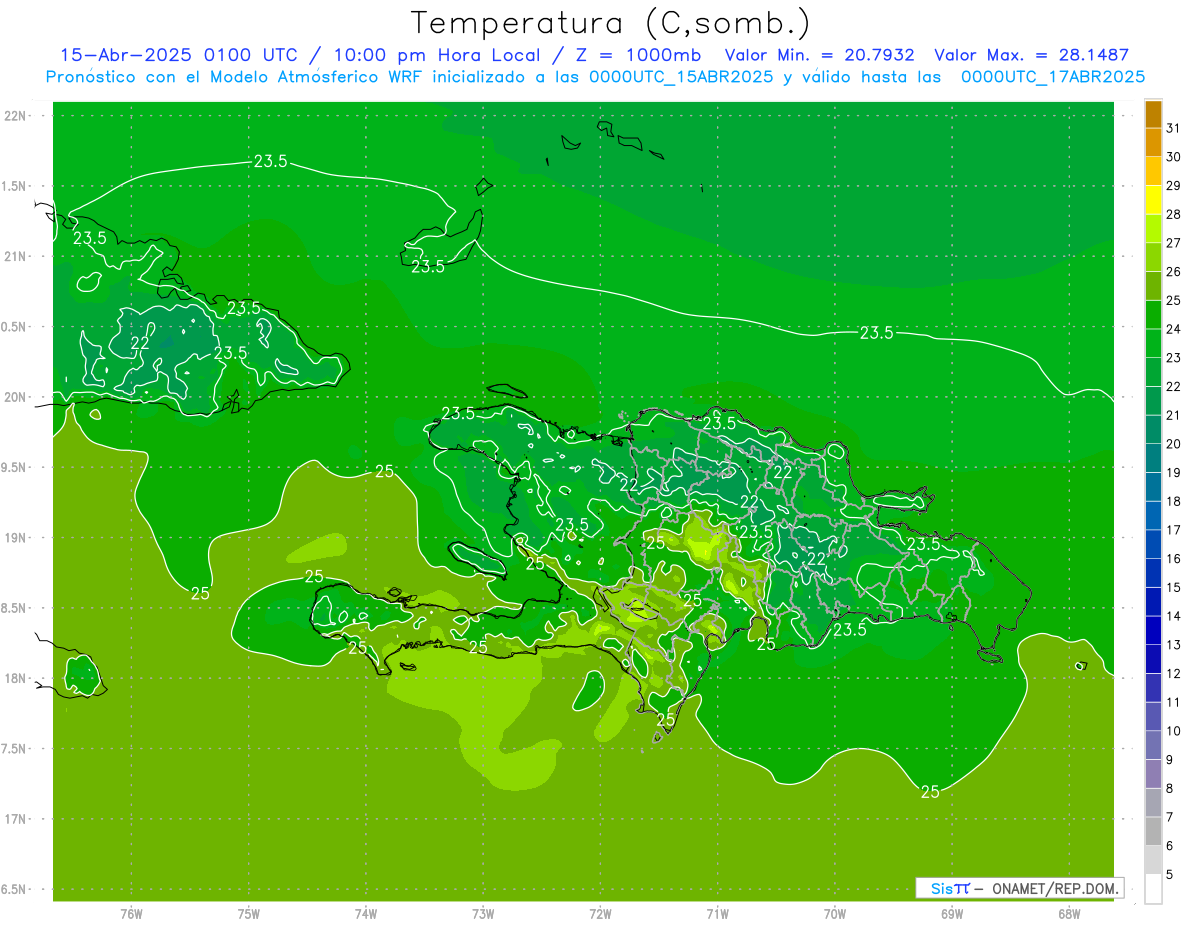Viewport: 1200px width, 927px height.
Task: Click the legend value '22'
Action: point(1174,387)
